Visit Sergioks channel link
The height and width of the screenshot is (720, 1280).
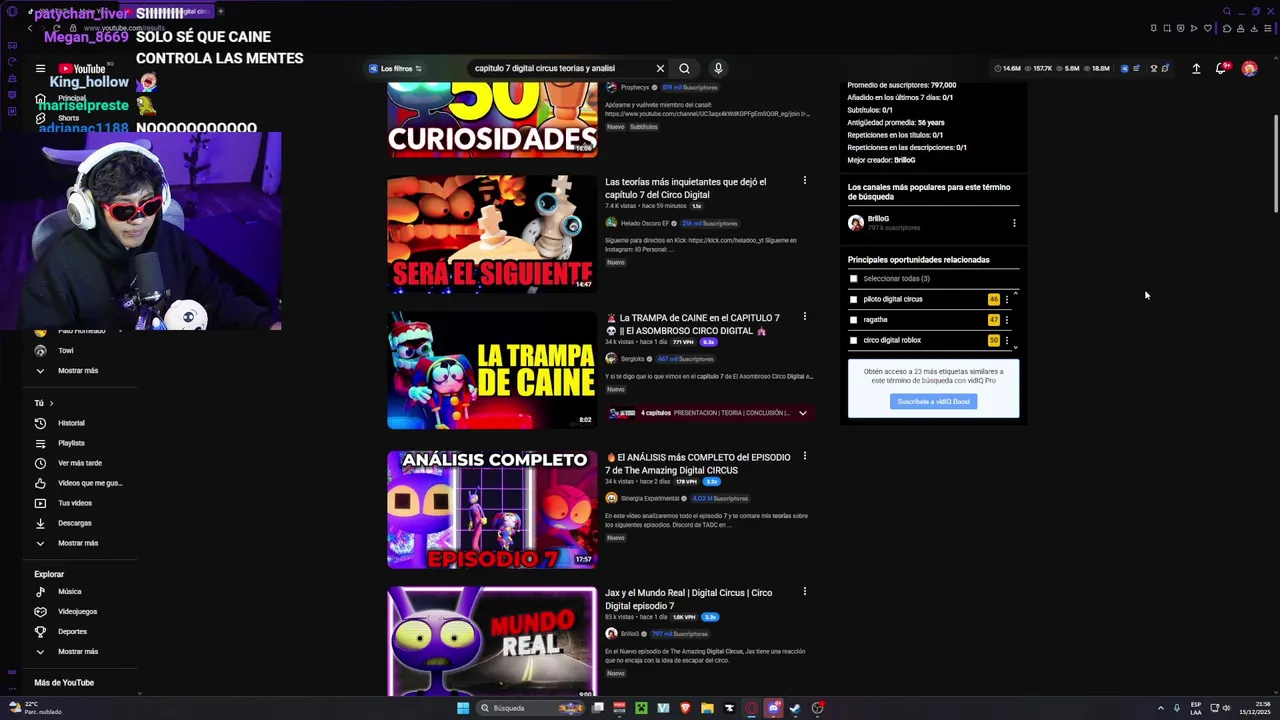pyautogui.click(x=633, y=359)
